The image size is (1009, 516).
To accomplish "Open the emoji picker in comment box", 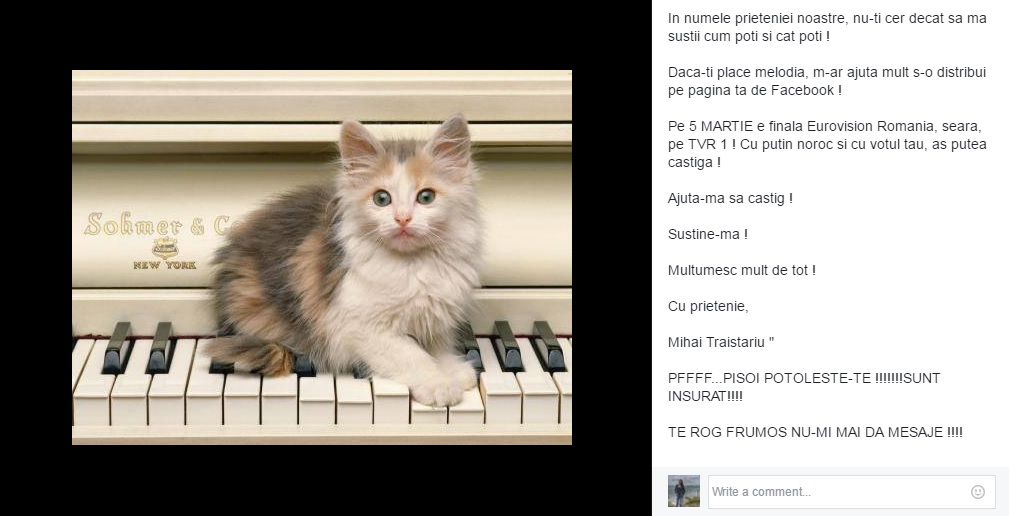I will 977,492.
